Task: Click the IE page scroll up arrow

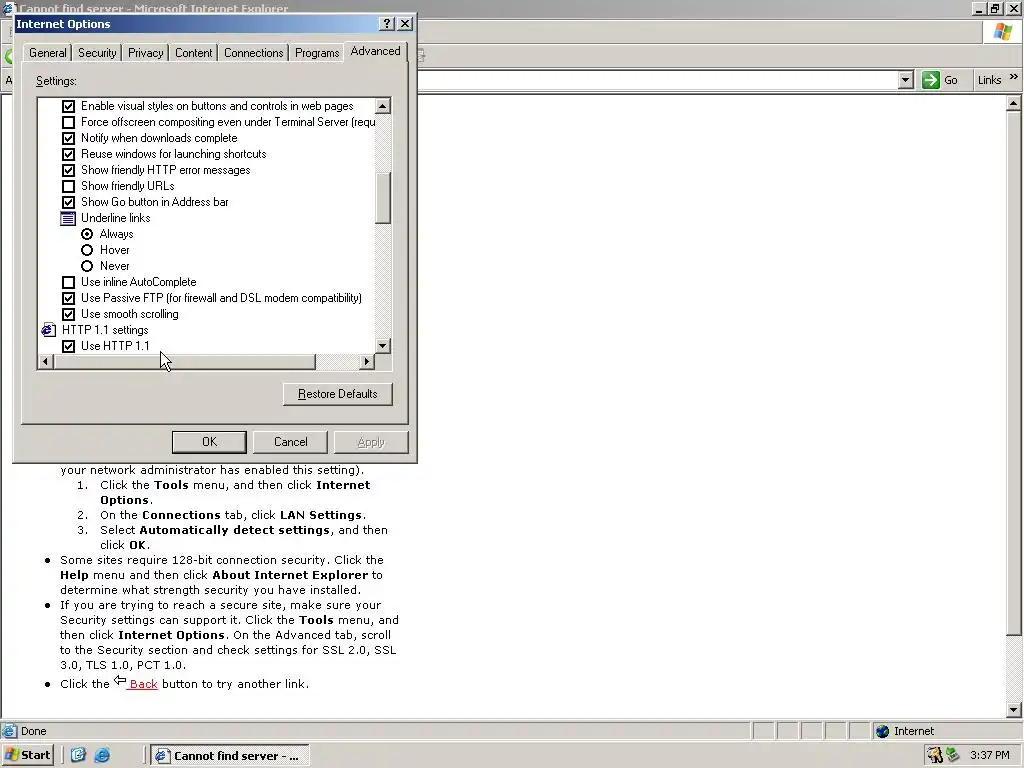Action: [x=1014, y=103]
